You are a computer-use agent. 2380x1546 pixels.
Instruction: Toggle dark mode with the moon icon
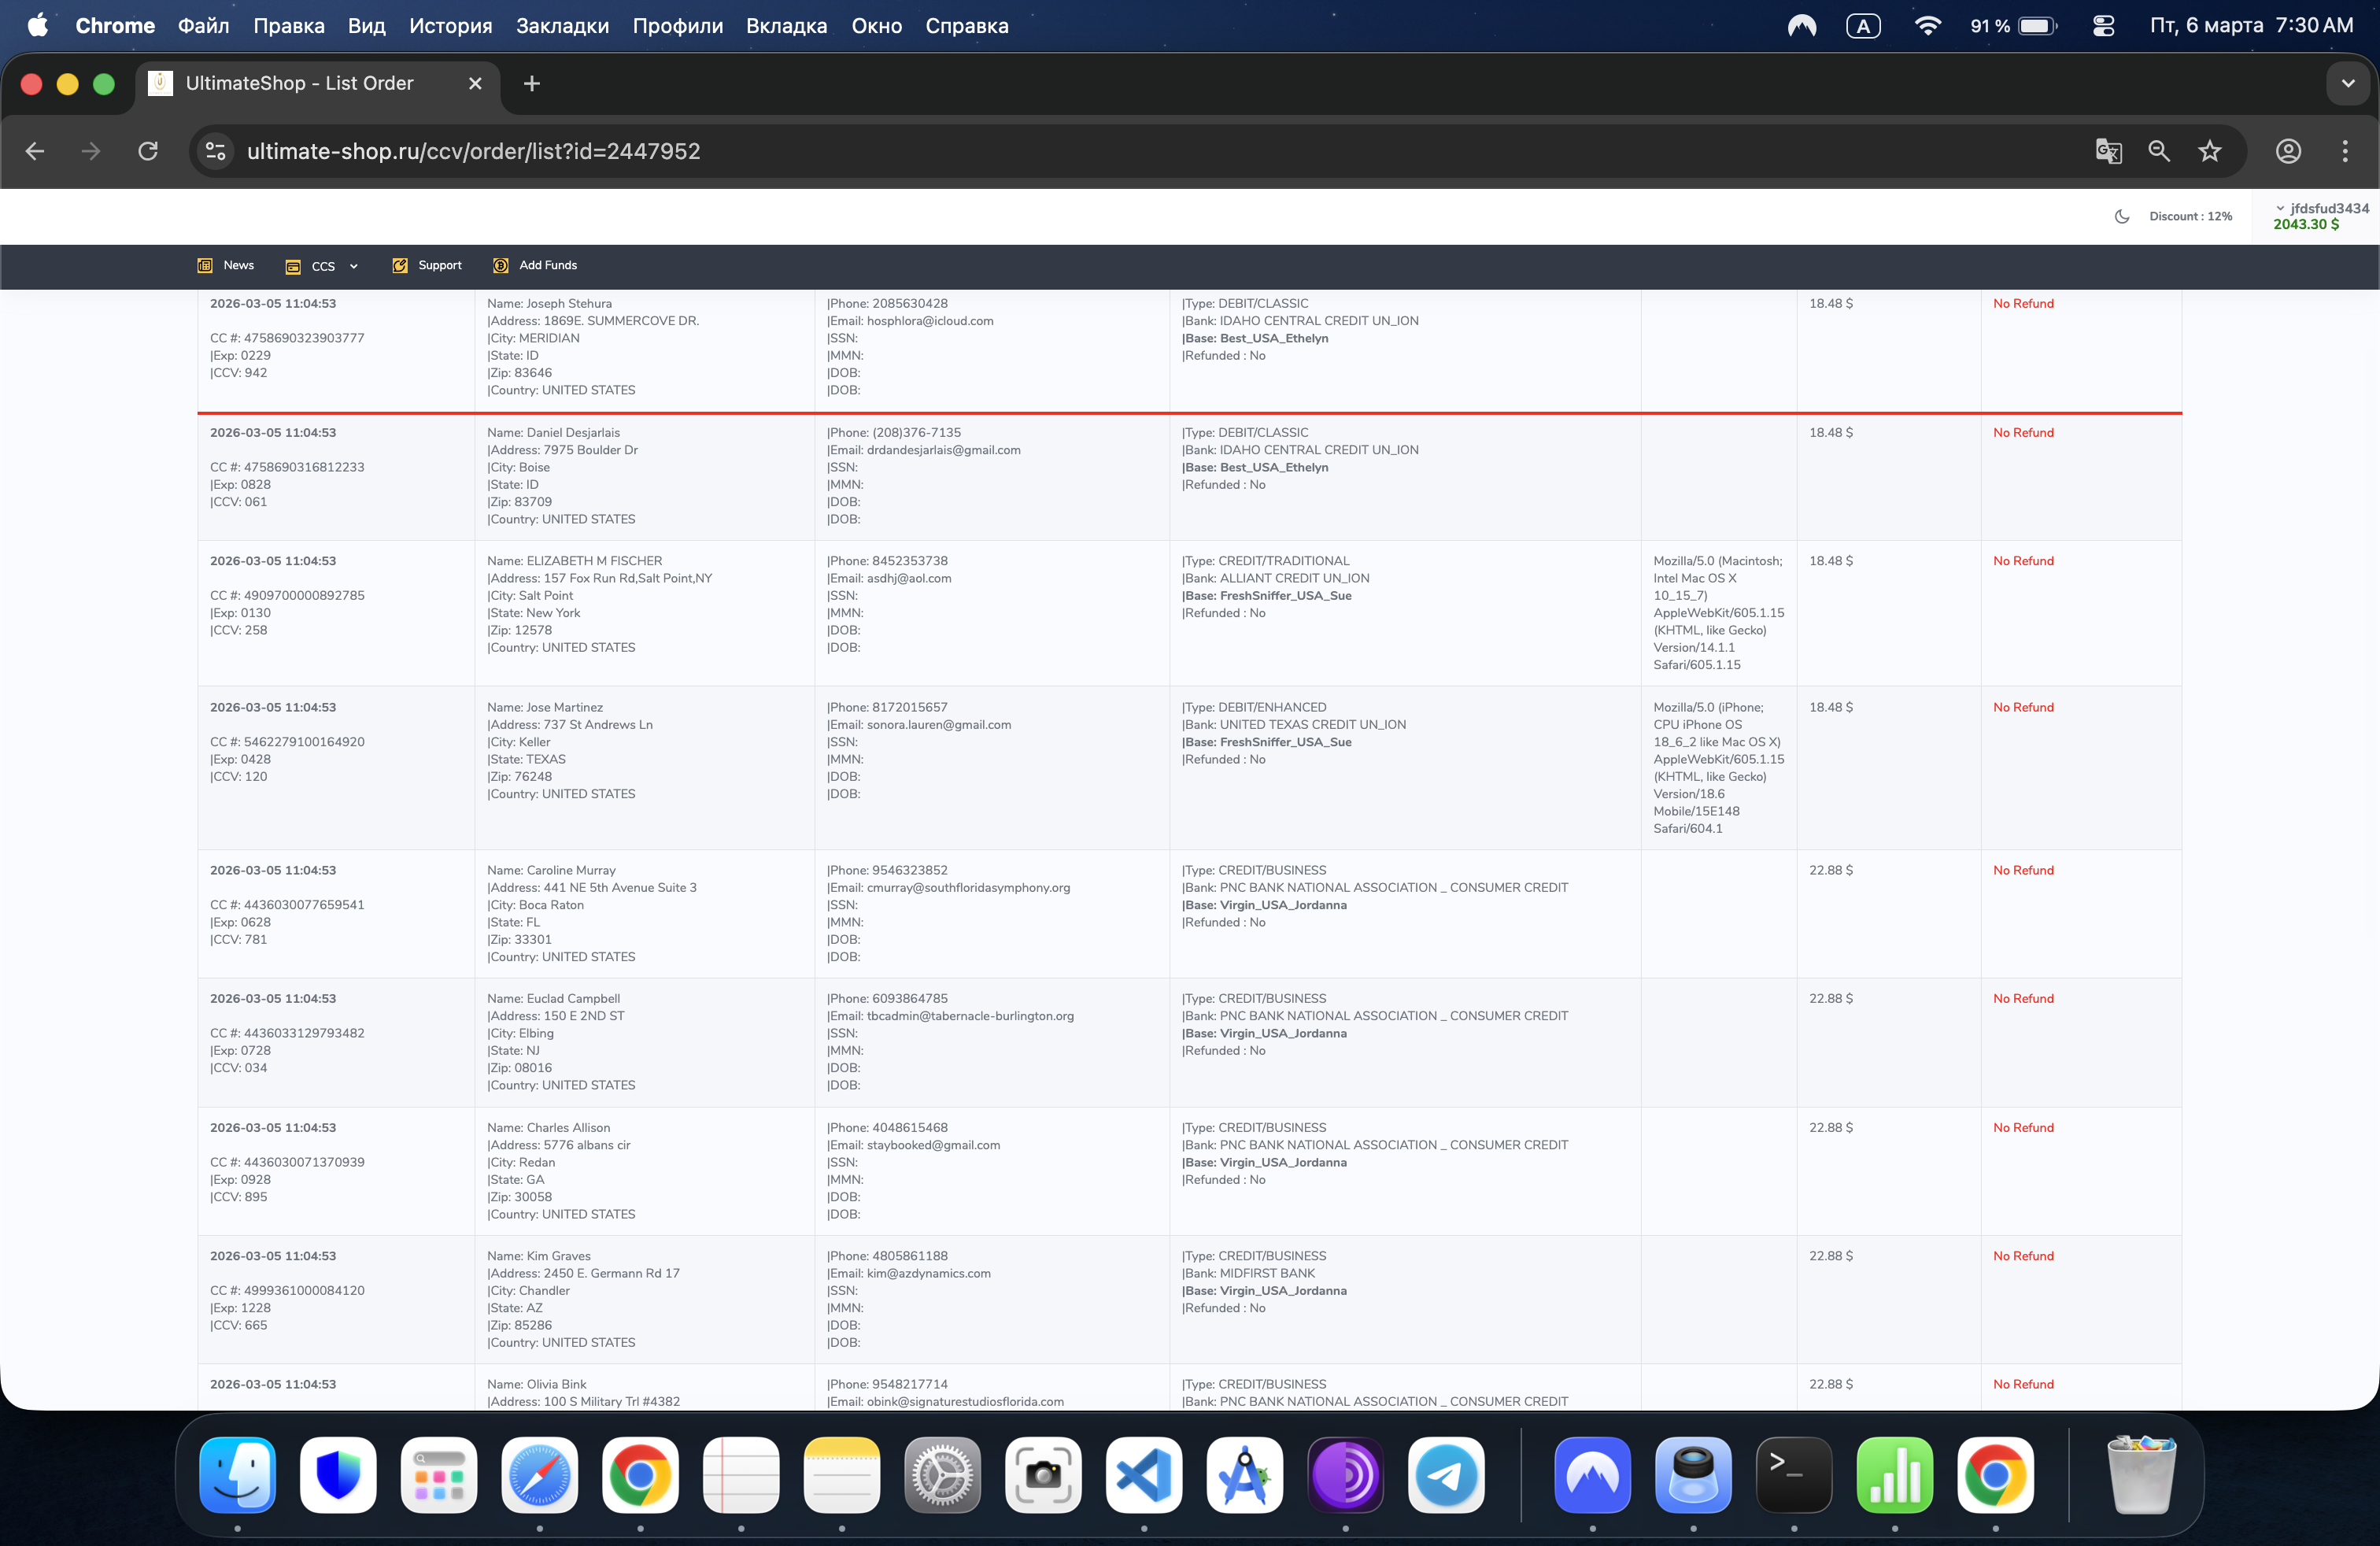2122,216
